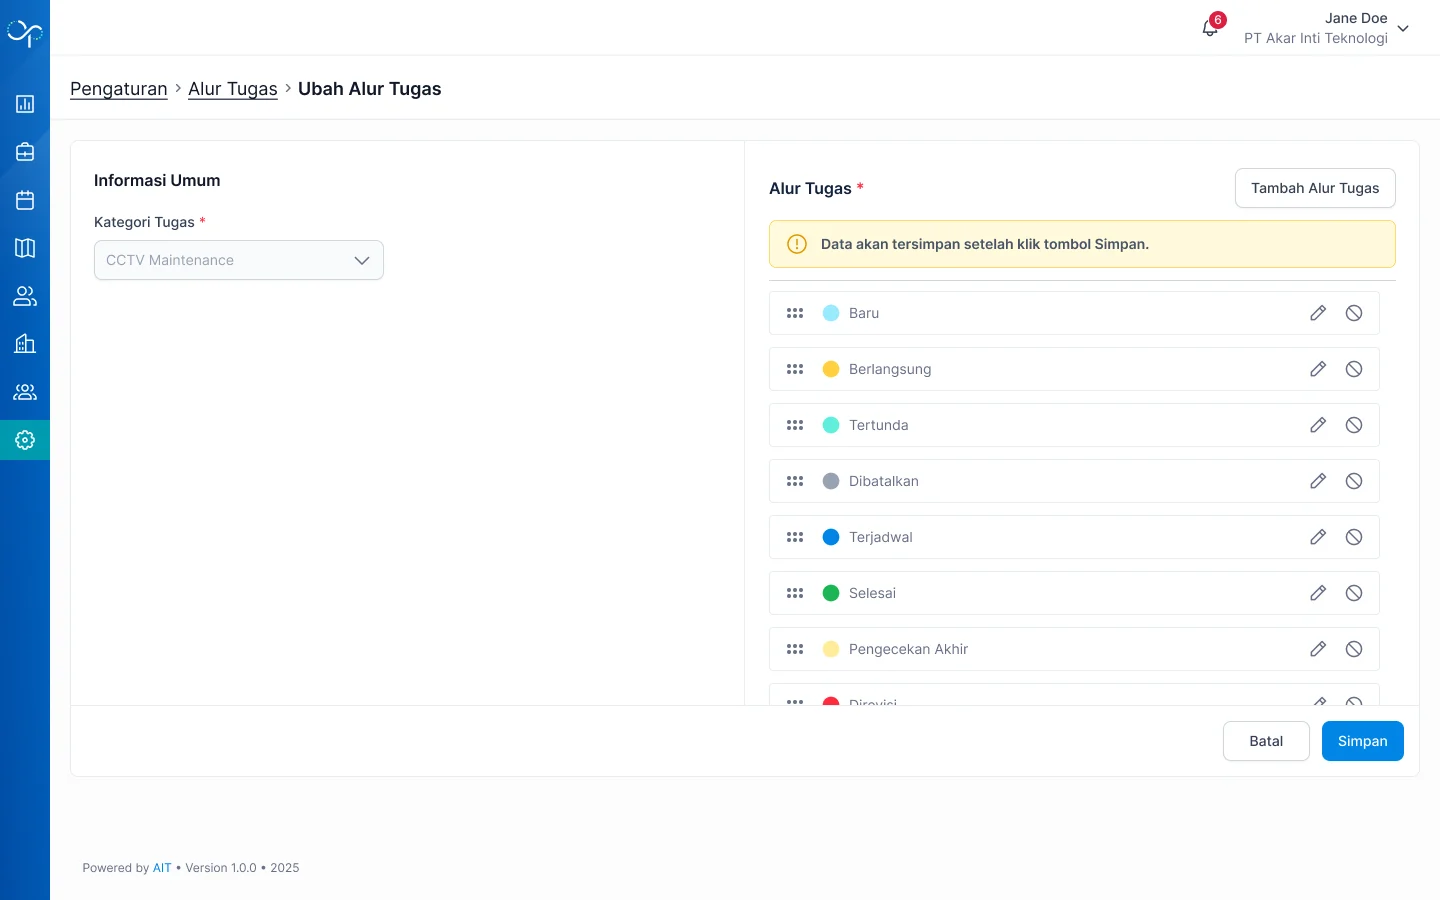Open the users icon in sidebar
Image resolution: width=1440 pixels, height=900 pixels.
[25, 296]
